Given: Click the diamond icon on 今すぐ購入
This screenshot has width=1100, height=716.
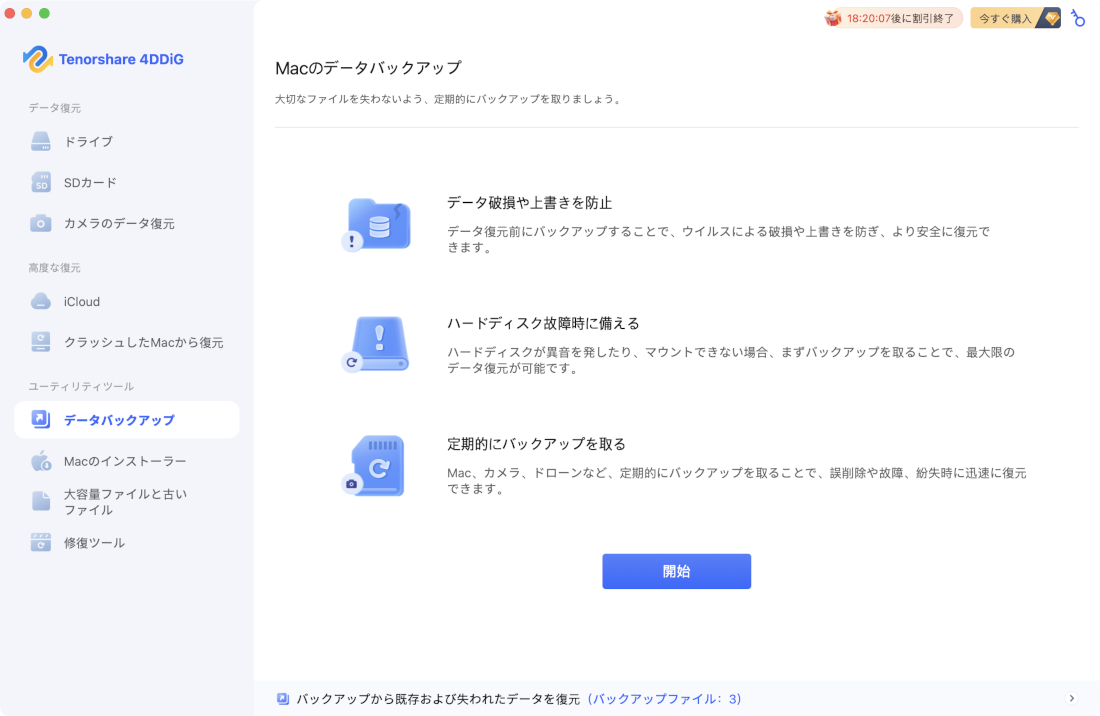Looking at the screenshot, I should click(x=1051, y=18).
